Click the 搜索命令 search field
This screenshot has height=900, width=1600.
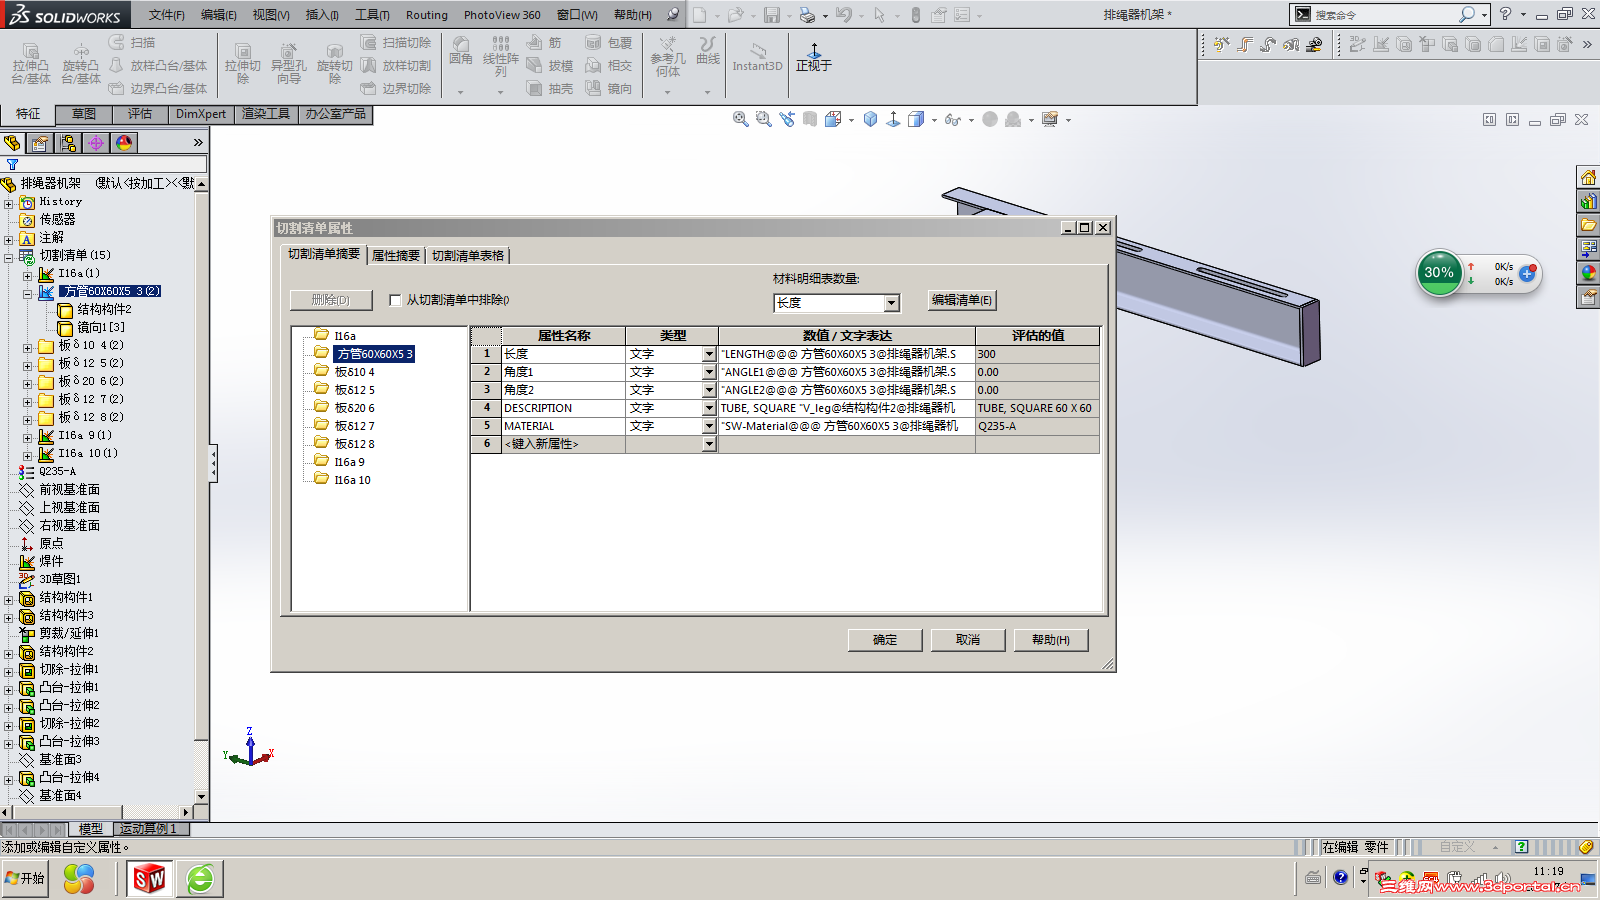pos(1385,15)
